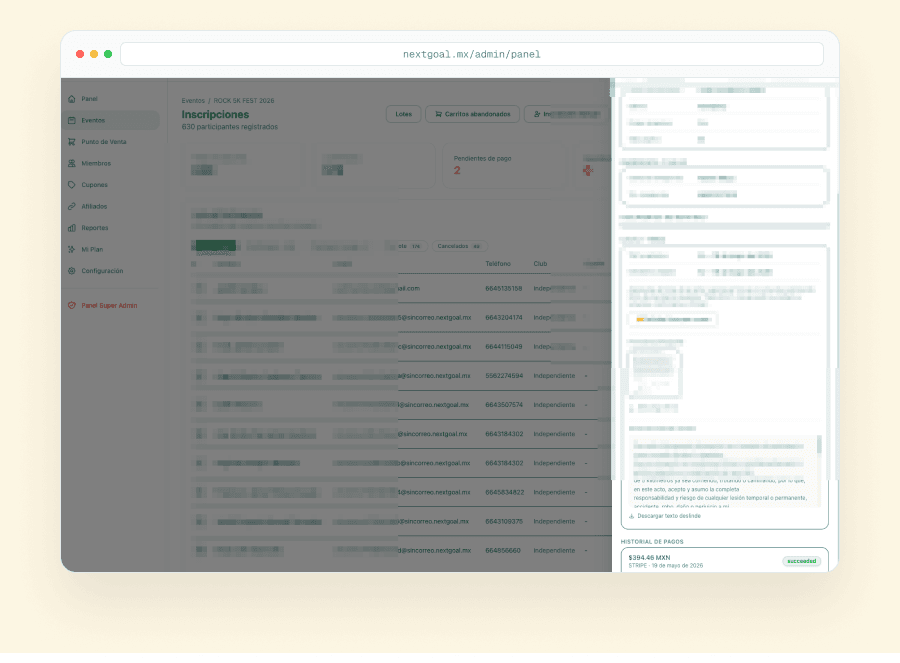Click the Reportes bar chart icon
Image resolution: width=900 pixels, height=663 pixels.
[72, 228]
